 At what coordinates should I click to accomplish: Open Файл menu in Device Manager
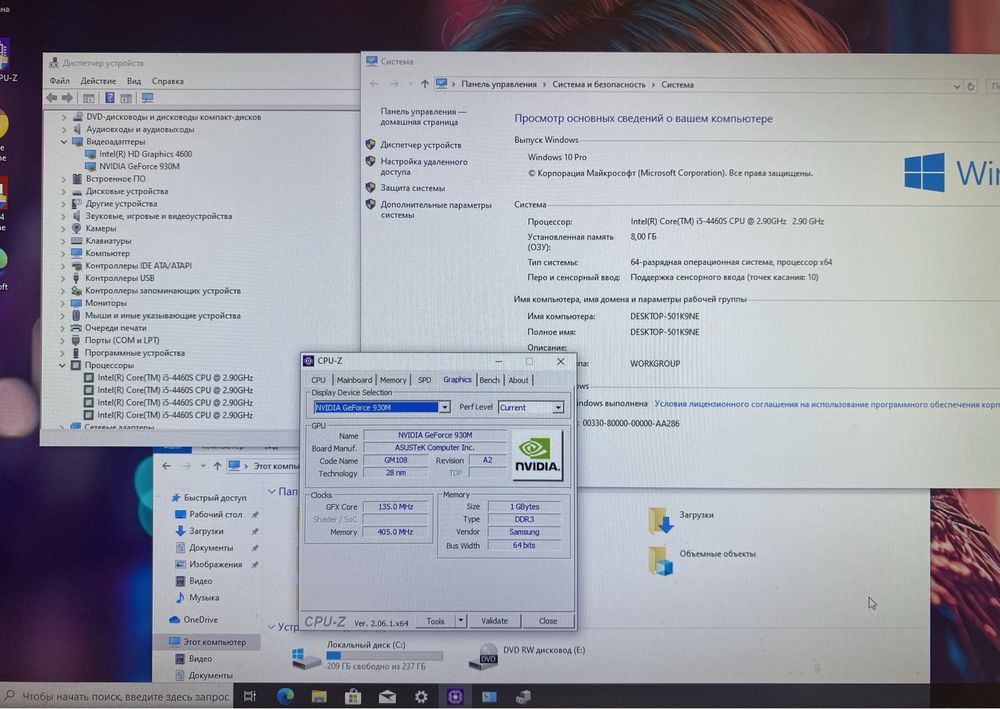(59, 81)
